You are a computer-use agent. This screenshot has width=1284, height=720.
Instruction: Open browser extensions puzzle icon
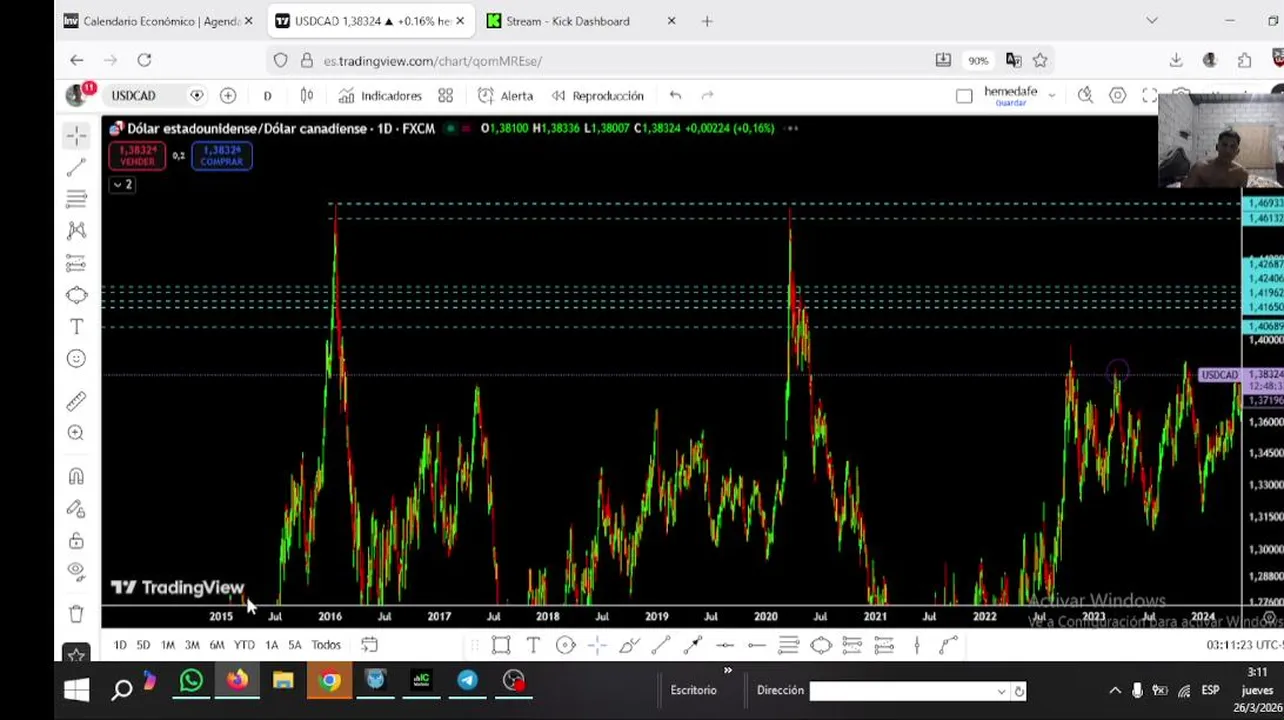pyautogui.click(x=1244, y=60)
